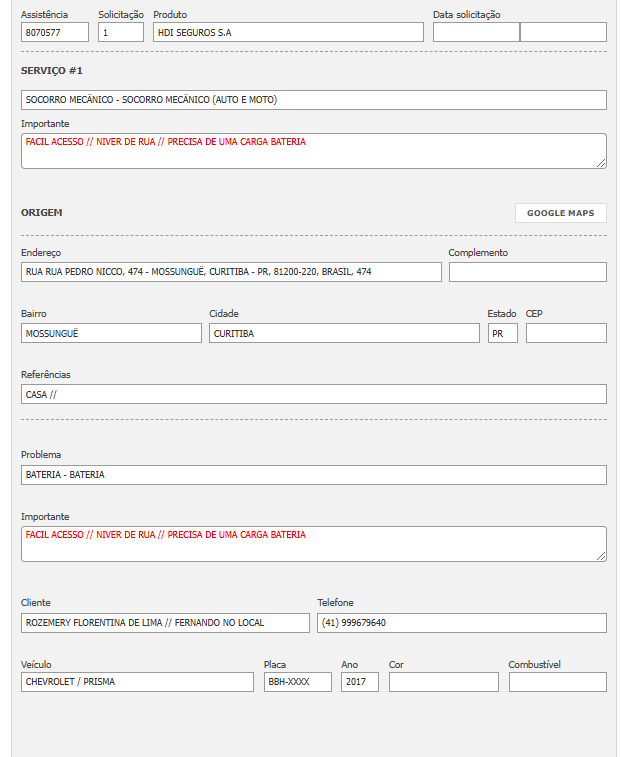Click the Assistência field with 8070577
Viewport: 620px width, 757px height.
(x=55, y=32)
